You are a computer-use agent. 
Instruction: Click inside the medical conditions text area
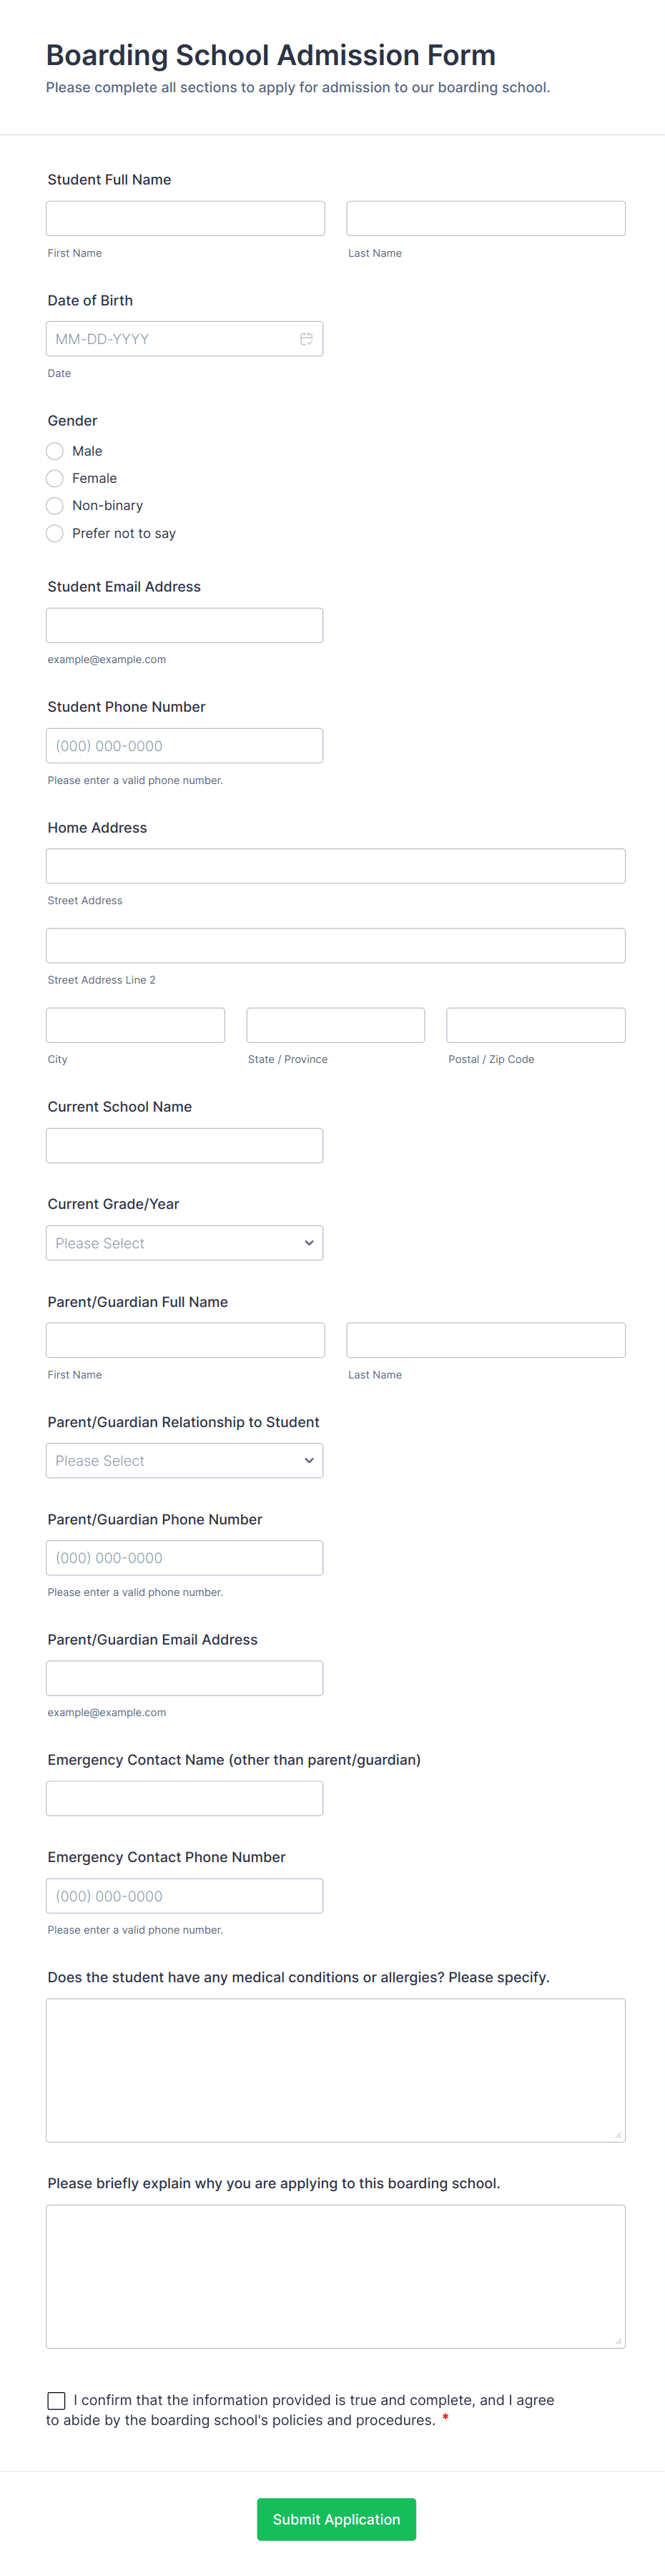tap(335, 2070)
